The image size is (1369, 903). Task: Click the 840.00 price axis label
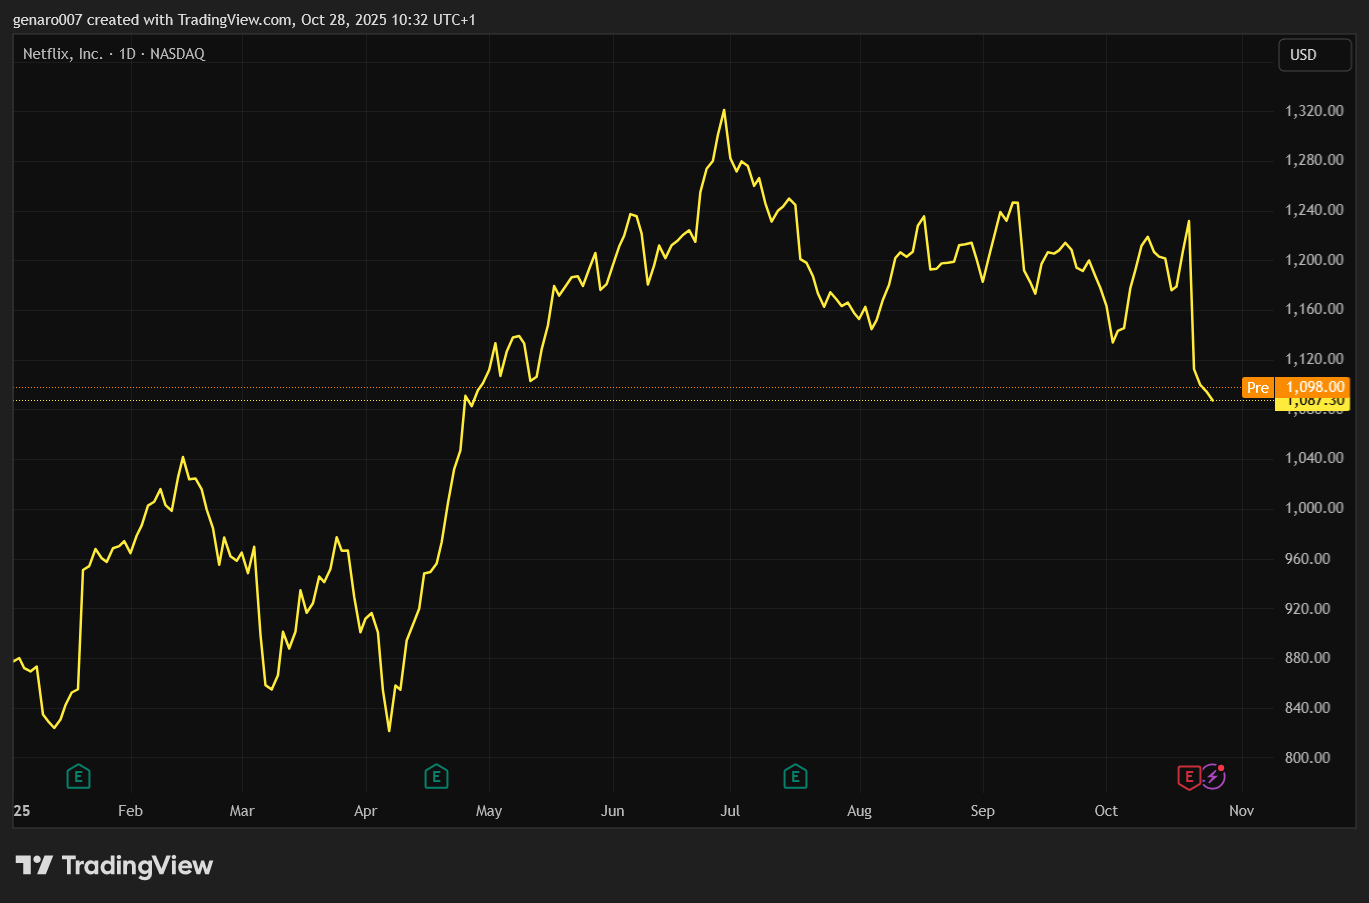[x=1308, y=708]
